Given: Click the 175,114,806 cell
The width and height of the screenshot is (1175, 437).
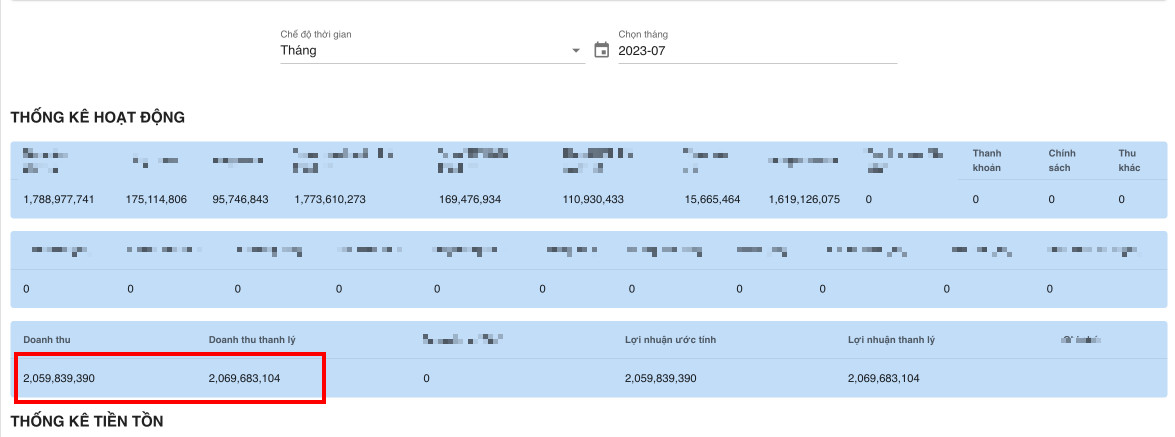Looking at the screenshot, I should pos(156,200).
